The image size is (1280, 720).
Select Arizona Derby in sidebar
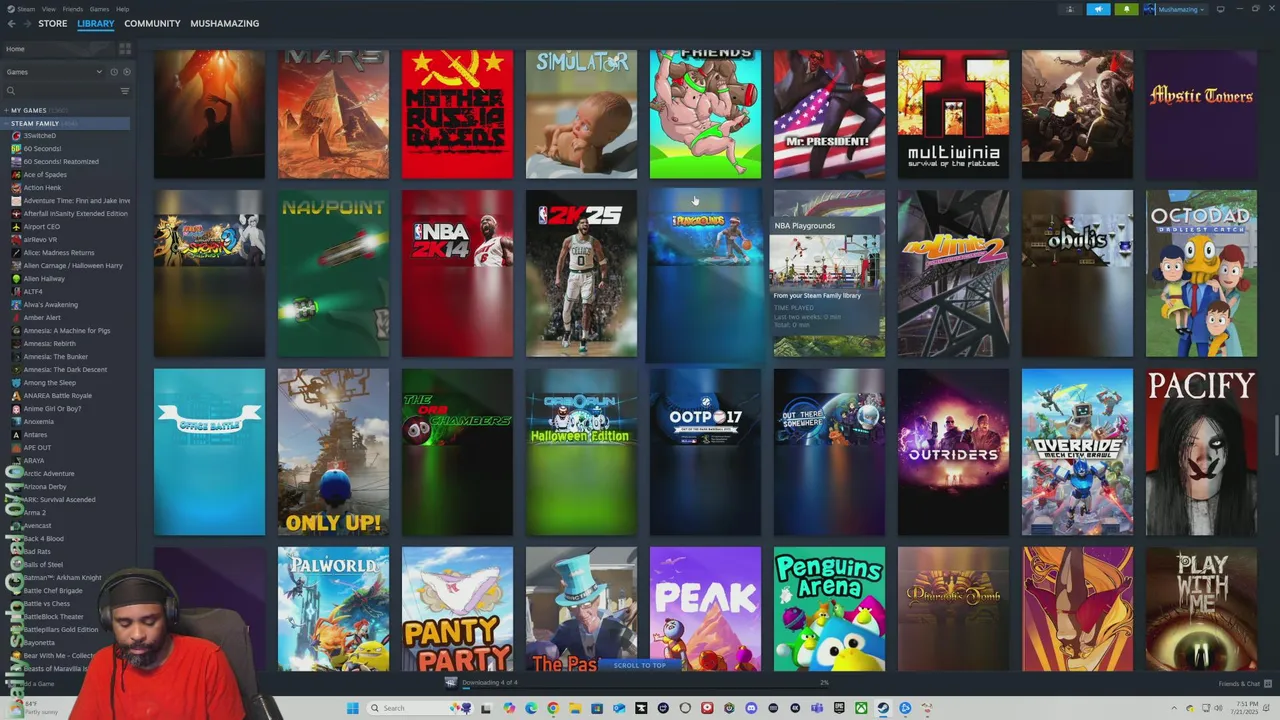click(45, 486)
